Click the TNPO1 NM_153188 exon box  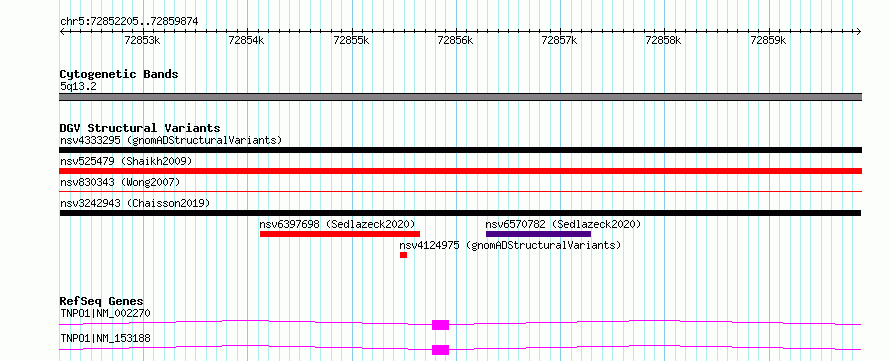[440, 350]
